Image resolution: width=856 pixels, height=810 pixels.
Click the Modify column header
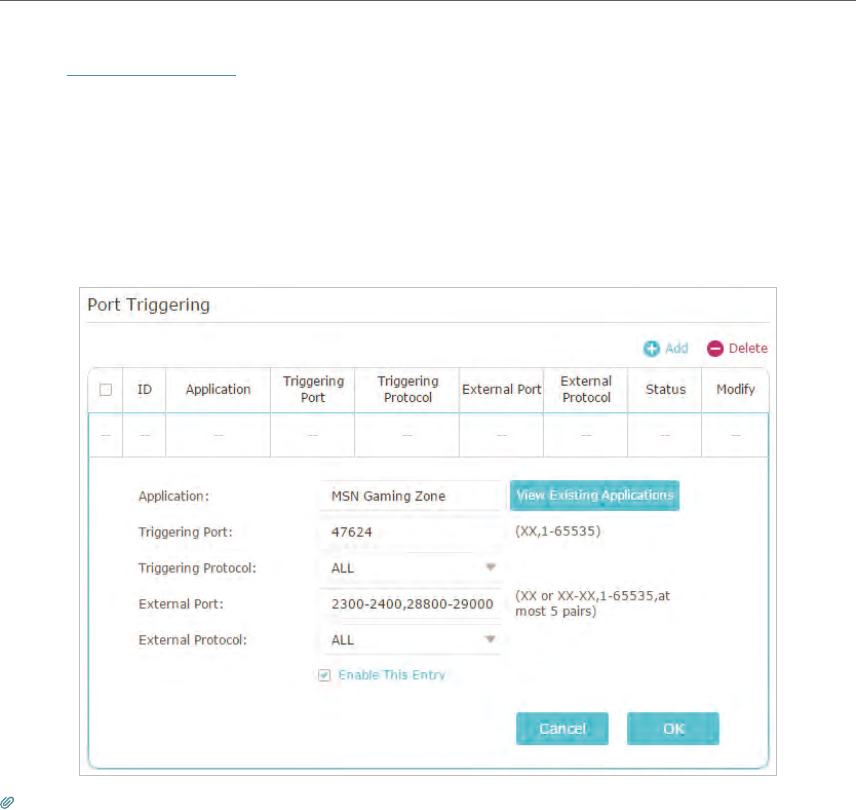(735, 390)
